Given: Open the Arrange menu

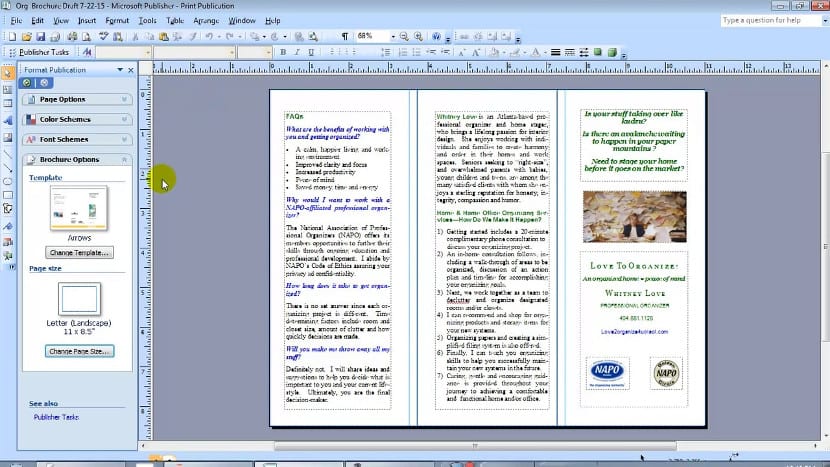Looking at the screenshot, I should point(206,21).
